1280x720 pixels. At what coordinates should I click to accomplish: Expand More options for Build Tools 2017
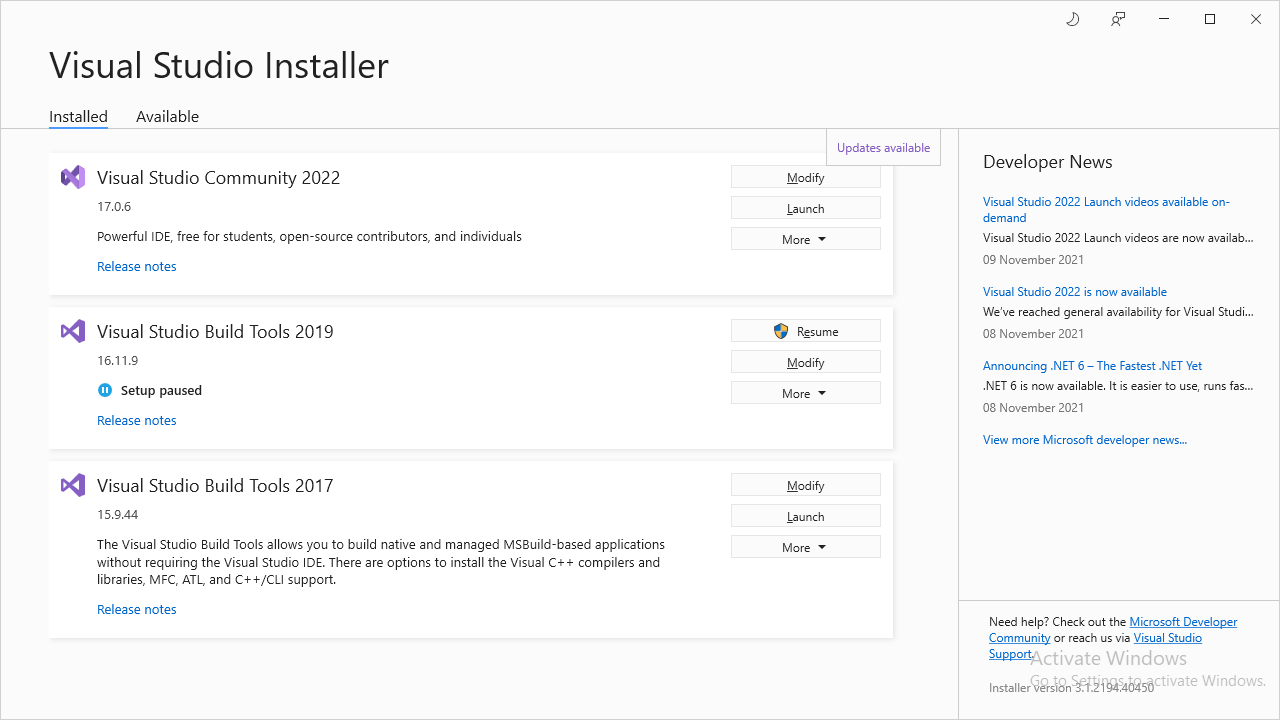click(805, 546)
